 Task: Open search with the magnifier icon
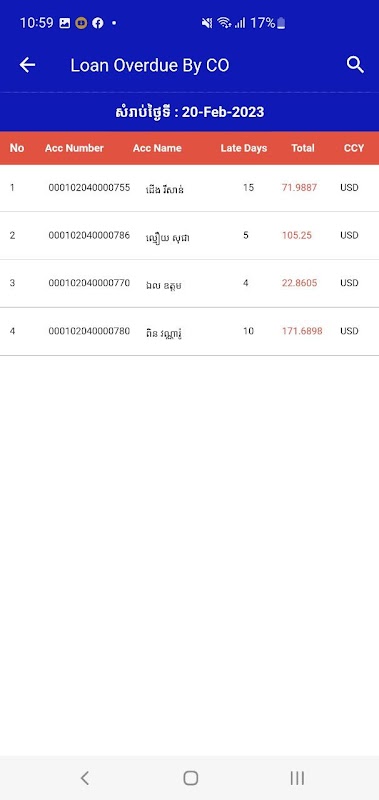point(355,65)
